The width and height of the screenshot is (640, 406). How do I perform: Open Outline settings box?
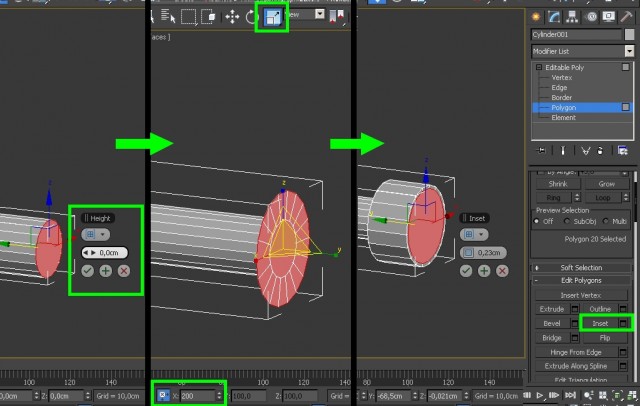[623, 309]
